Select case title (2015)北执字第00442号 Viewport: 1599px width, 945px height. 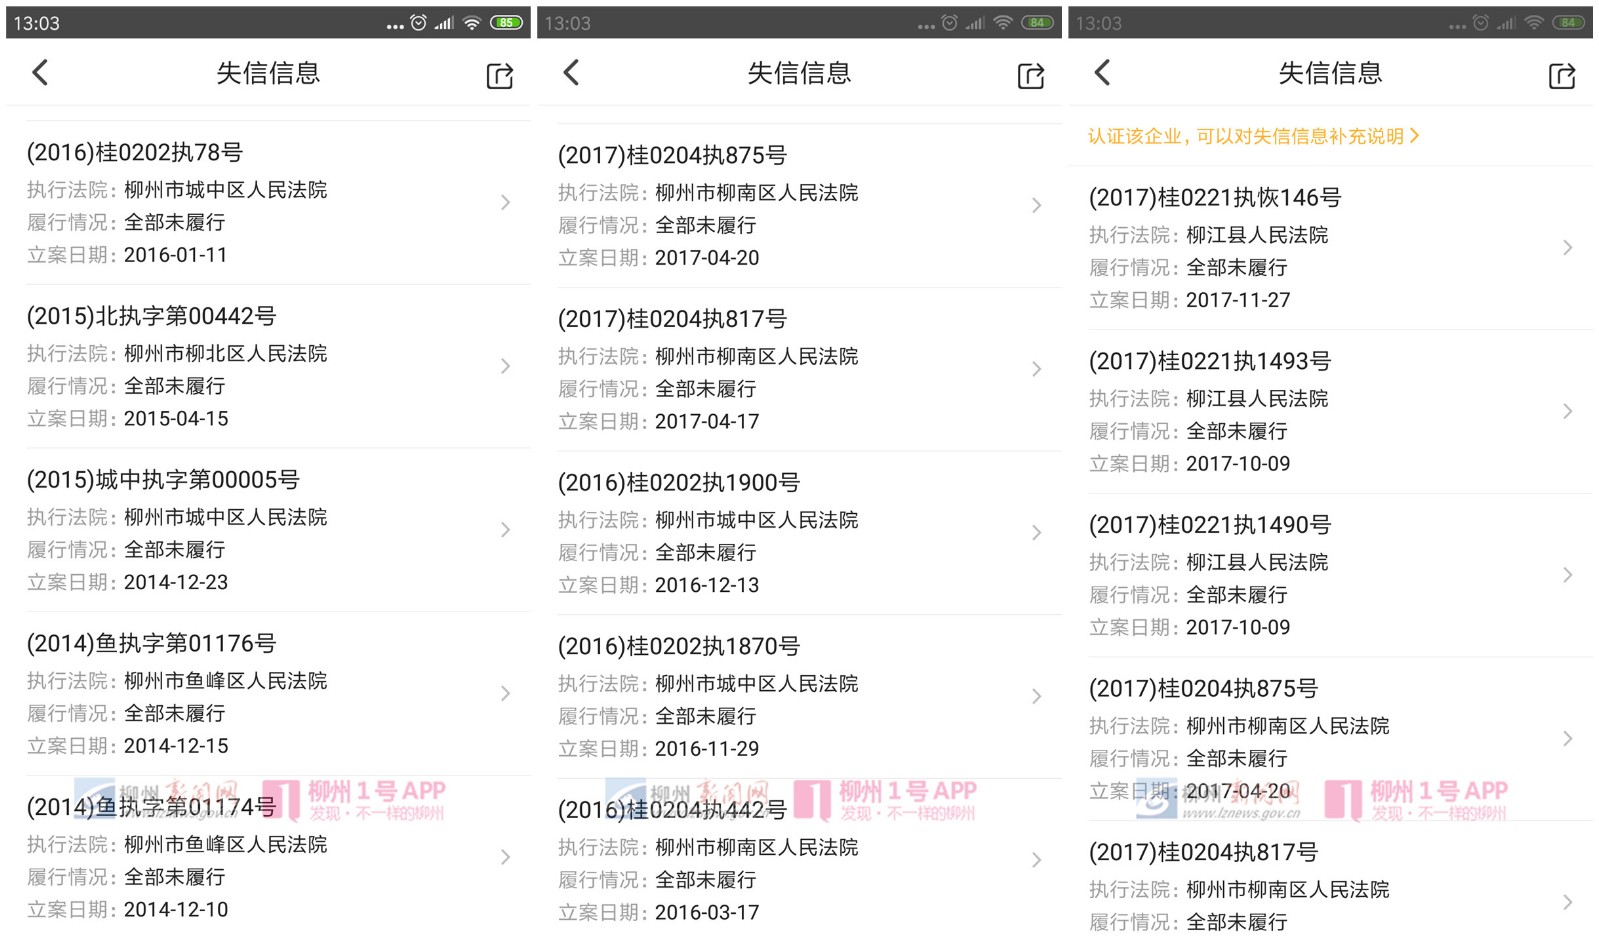pos(151,316)
